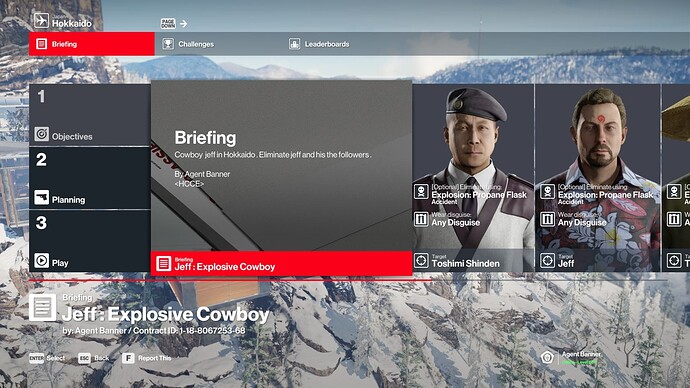Click the trophy icon beside Challenges
Screen dimensions: 690x388
coord(168,44)
